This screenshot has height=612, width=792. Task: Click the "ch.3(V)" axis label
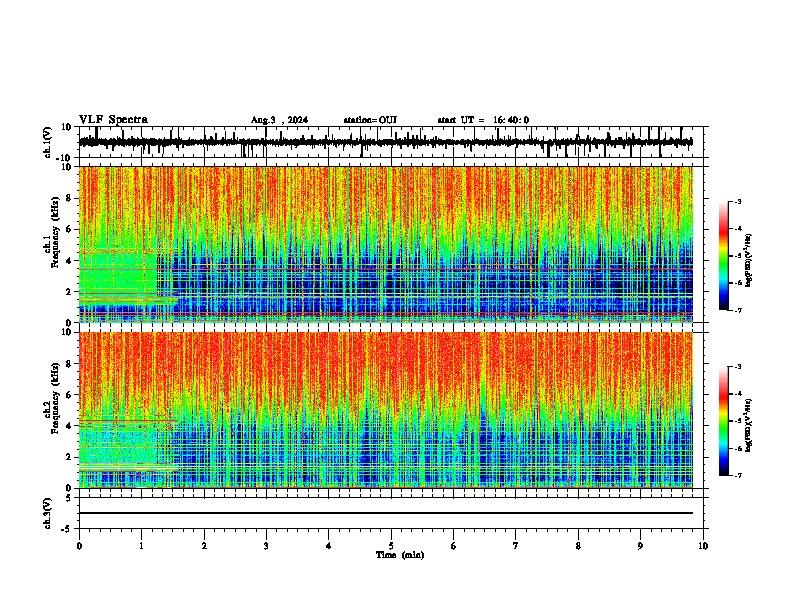[x=48, y=513]
